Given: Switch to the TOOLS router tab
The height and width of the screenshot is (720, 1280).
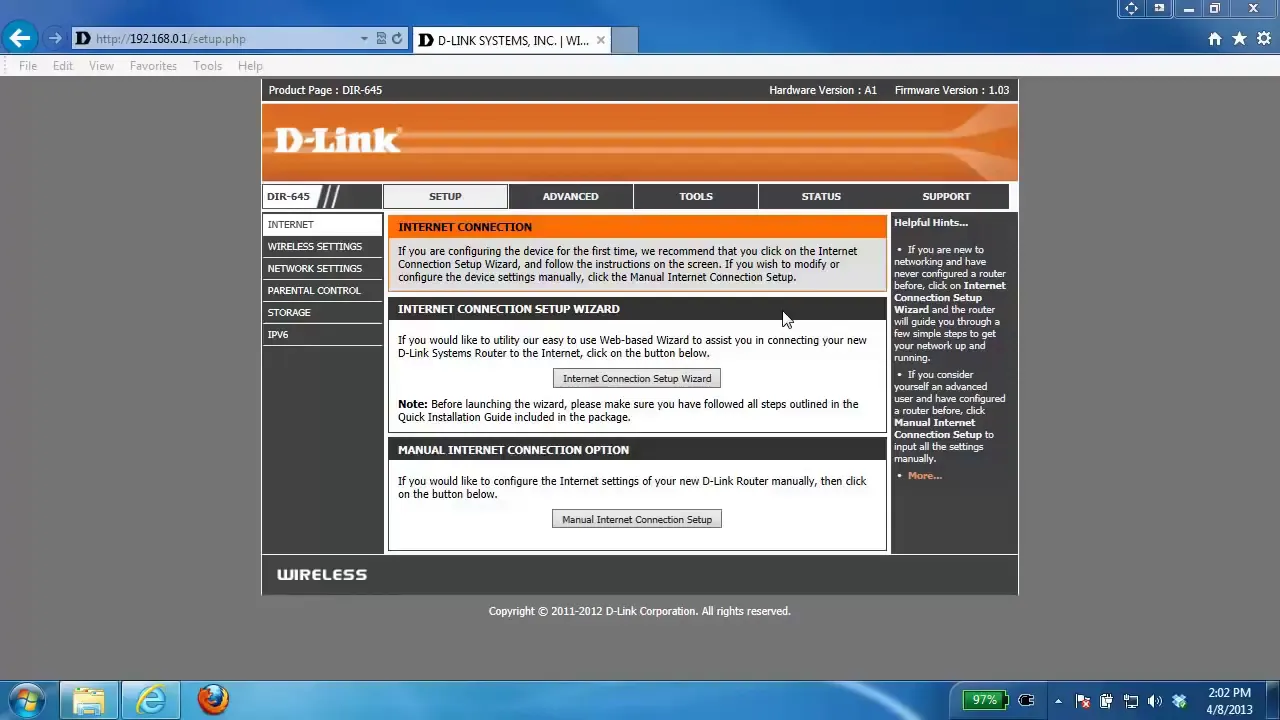Looking at the screenshot, I should coord(696,196).
